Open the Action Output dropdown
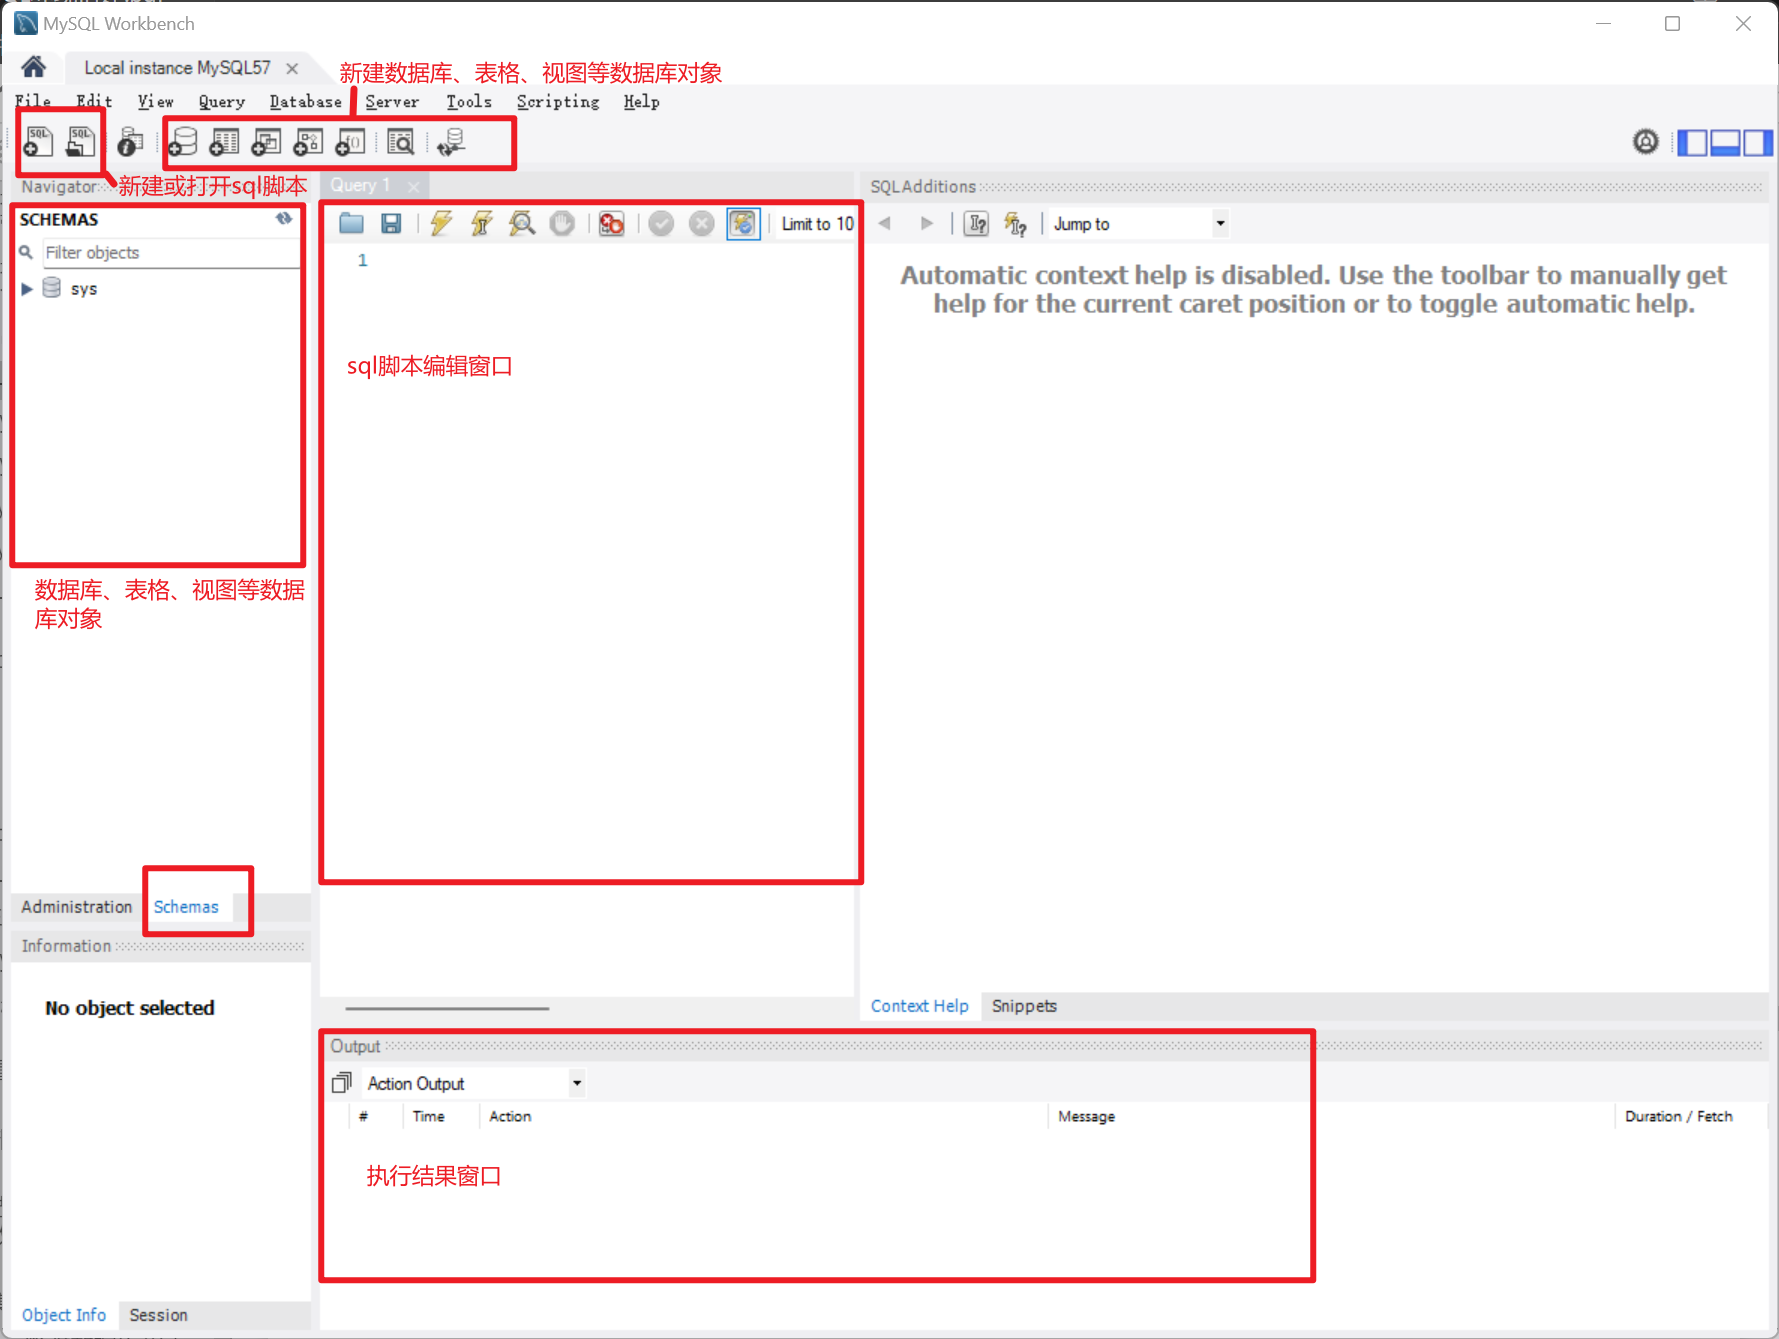1779x1339 pixels. point(576,1083)
